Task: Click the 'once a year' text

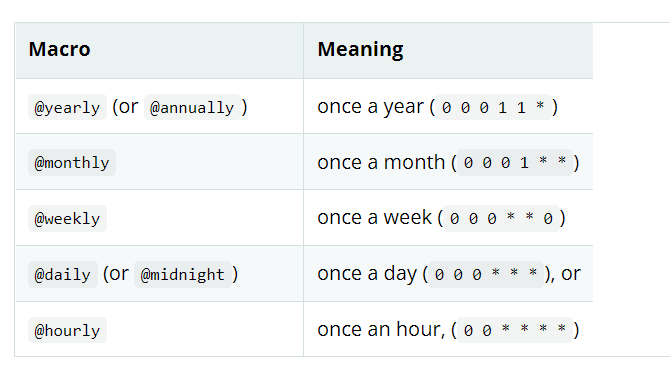Action: (x=370, y=107)
